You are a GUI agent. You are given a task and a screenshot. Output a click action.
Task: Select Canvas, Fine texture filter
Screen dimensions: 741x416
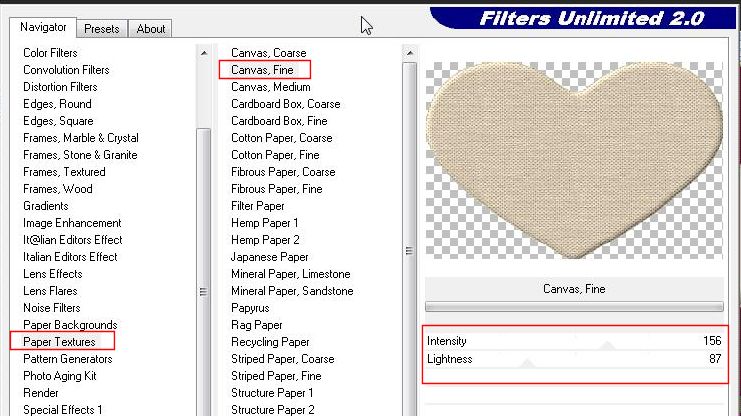[x=262, y=70]
